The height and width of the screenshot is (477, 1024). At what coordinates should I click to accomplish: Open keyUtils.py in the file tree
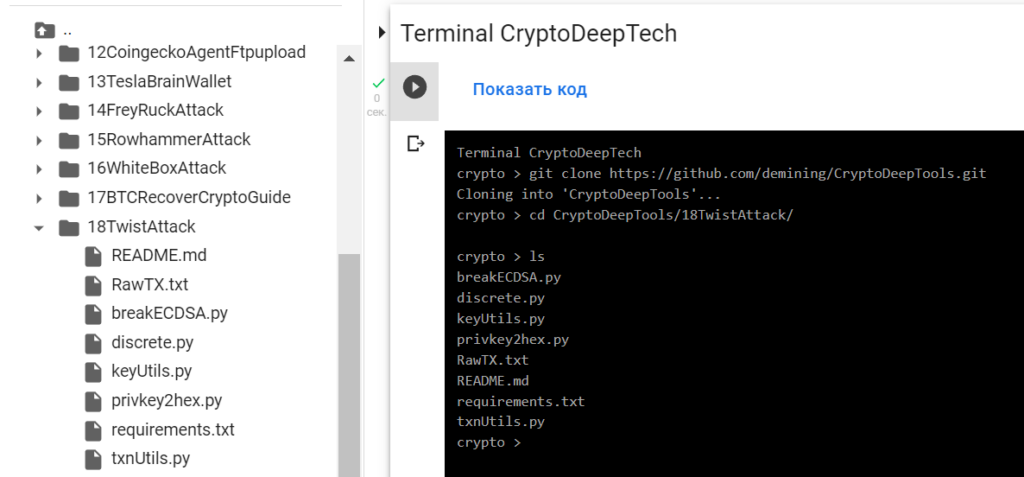(152, 372)
